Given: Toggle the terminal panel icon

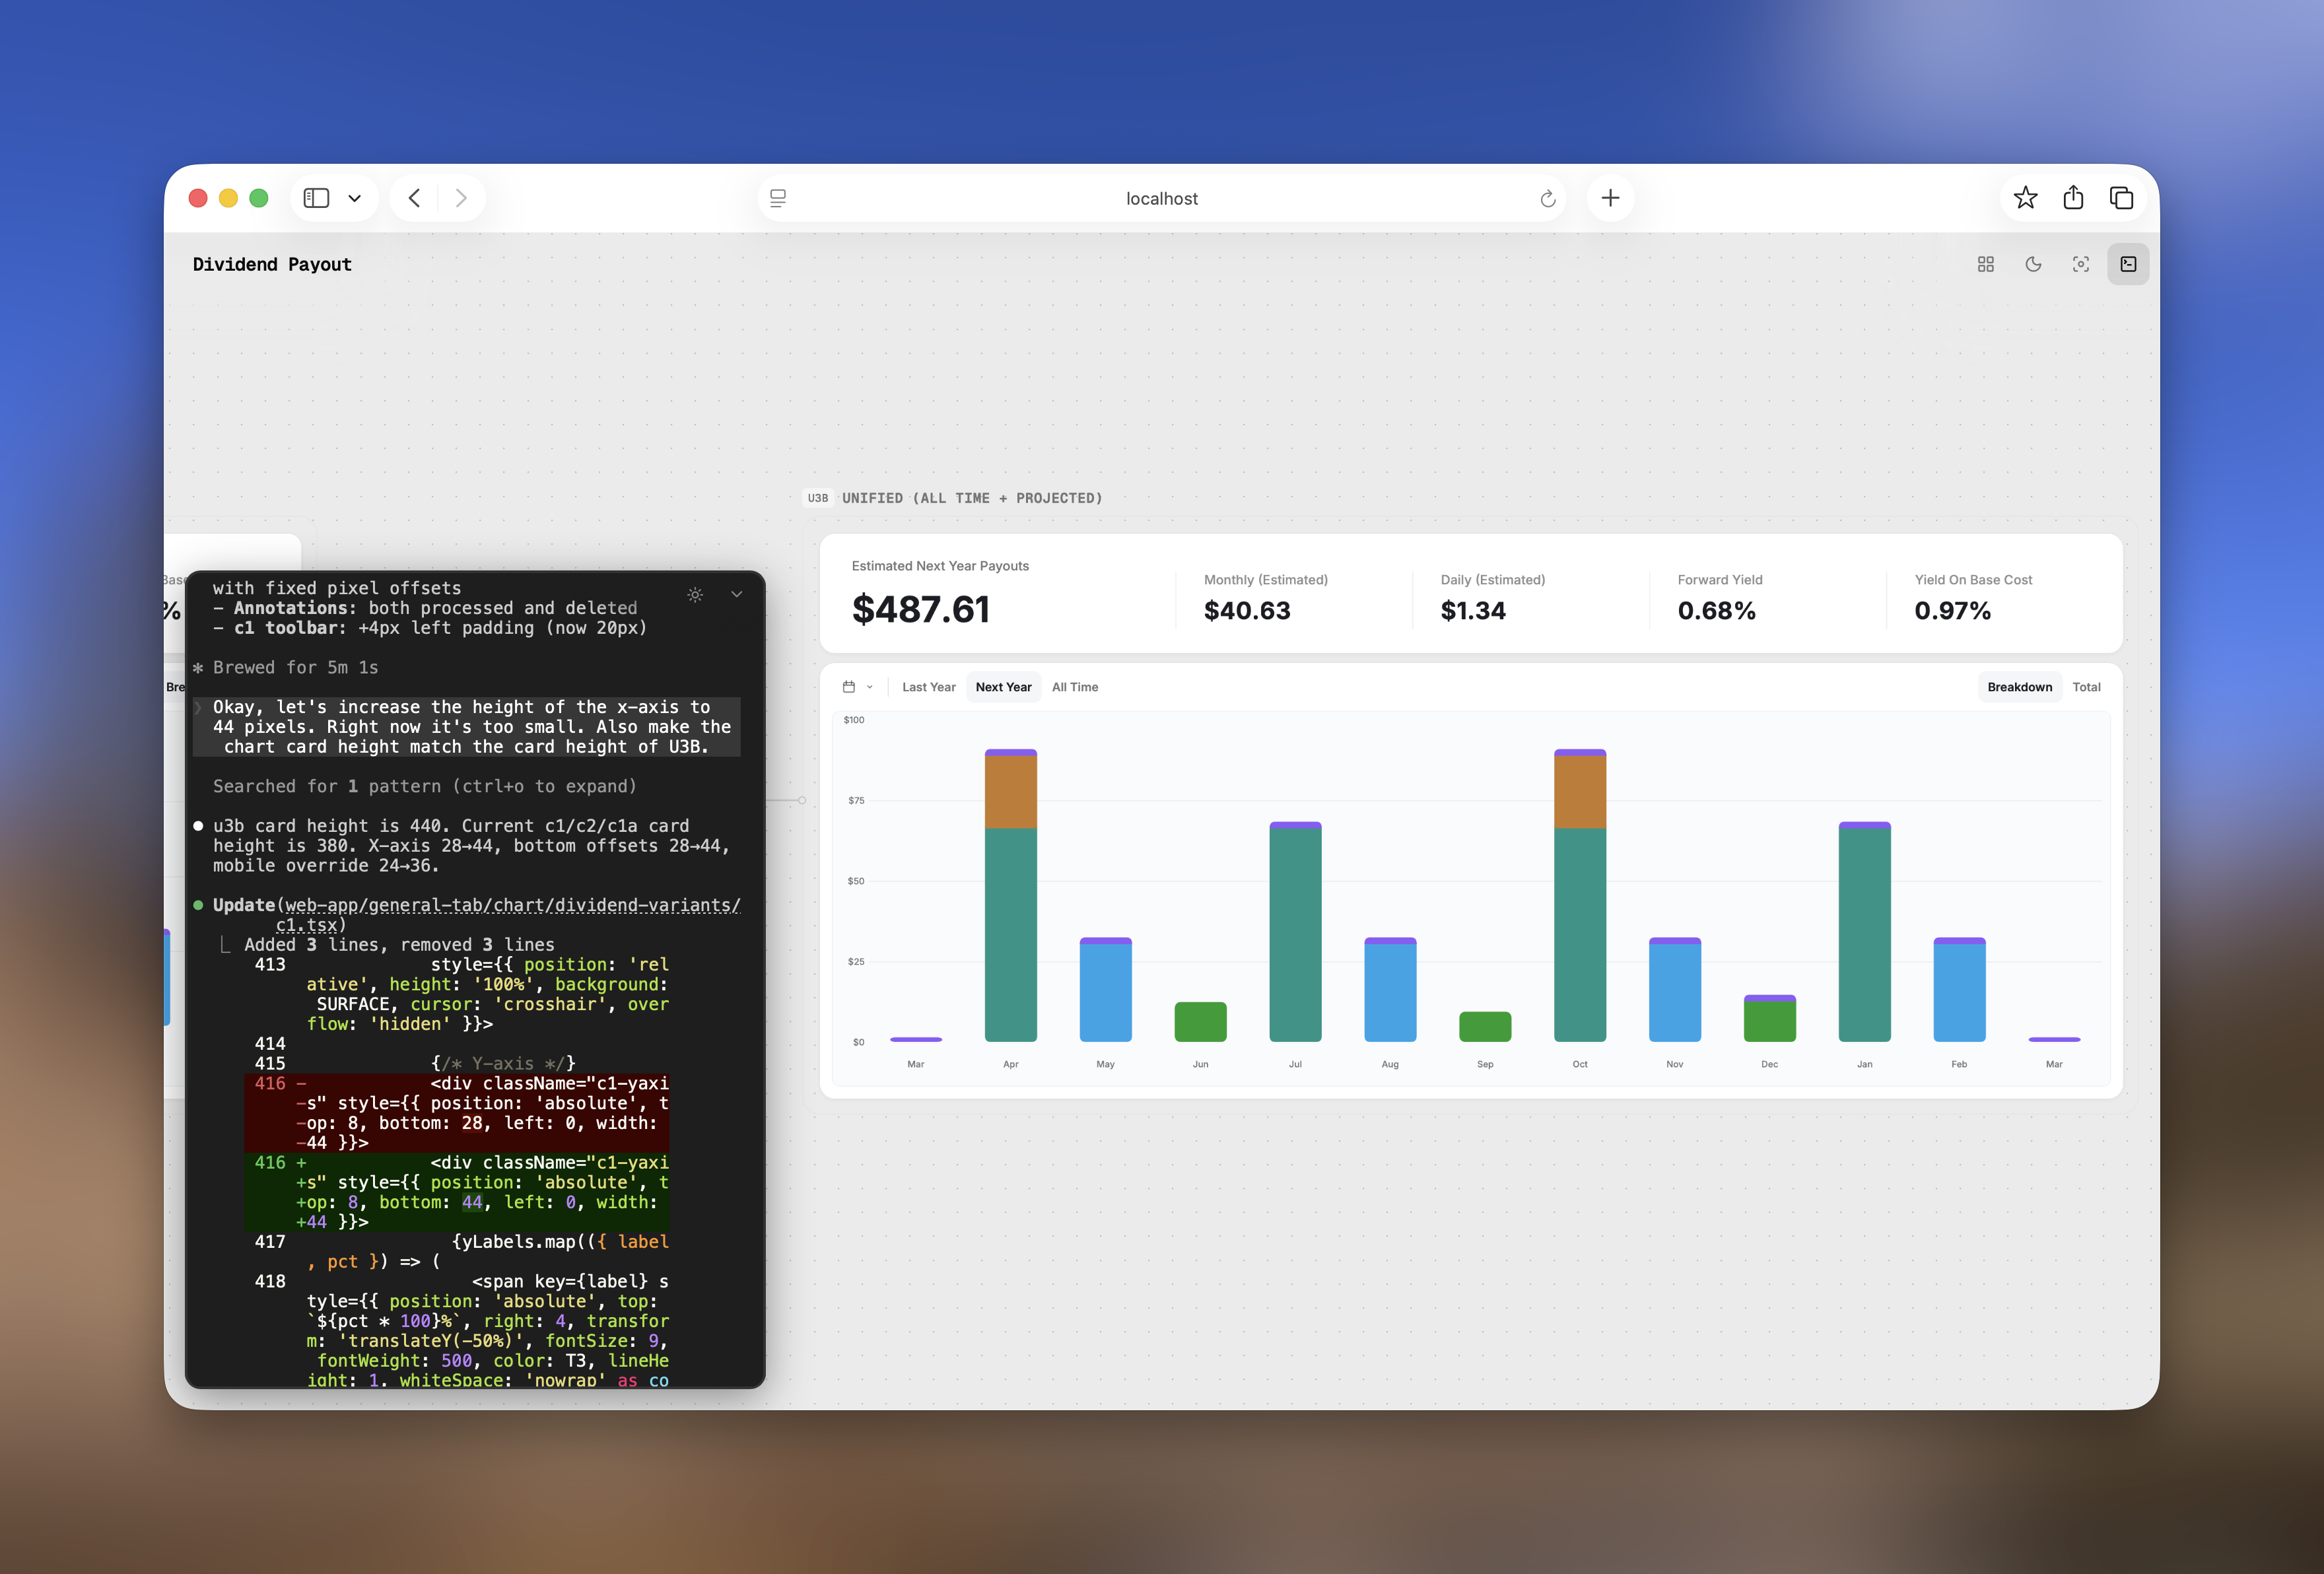Looking at the screenshot, I should [2128, 264].
